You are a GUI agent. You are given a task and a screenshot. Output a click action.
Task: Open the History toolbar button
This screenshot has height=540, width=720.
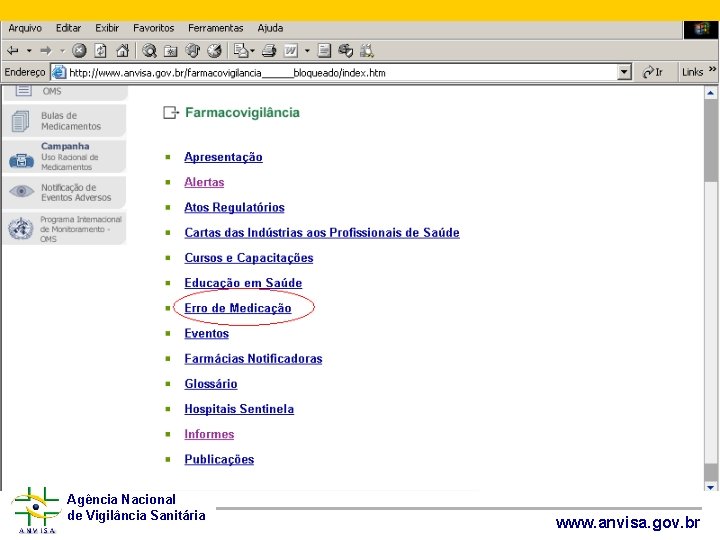click(x=214, y=51)
